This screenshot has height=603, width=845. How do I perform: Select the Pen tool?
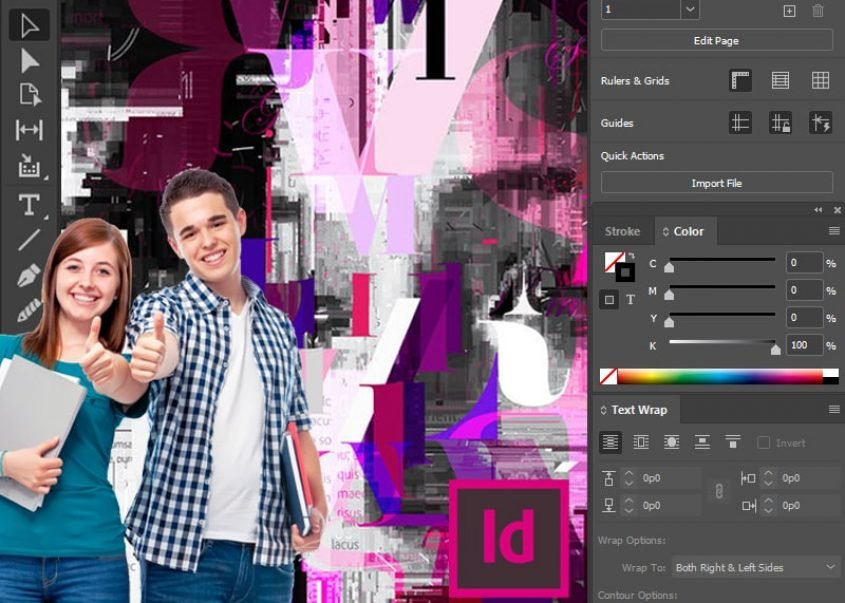29,275
